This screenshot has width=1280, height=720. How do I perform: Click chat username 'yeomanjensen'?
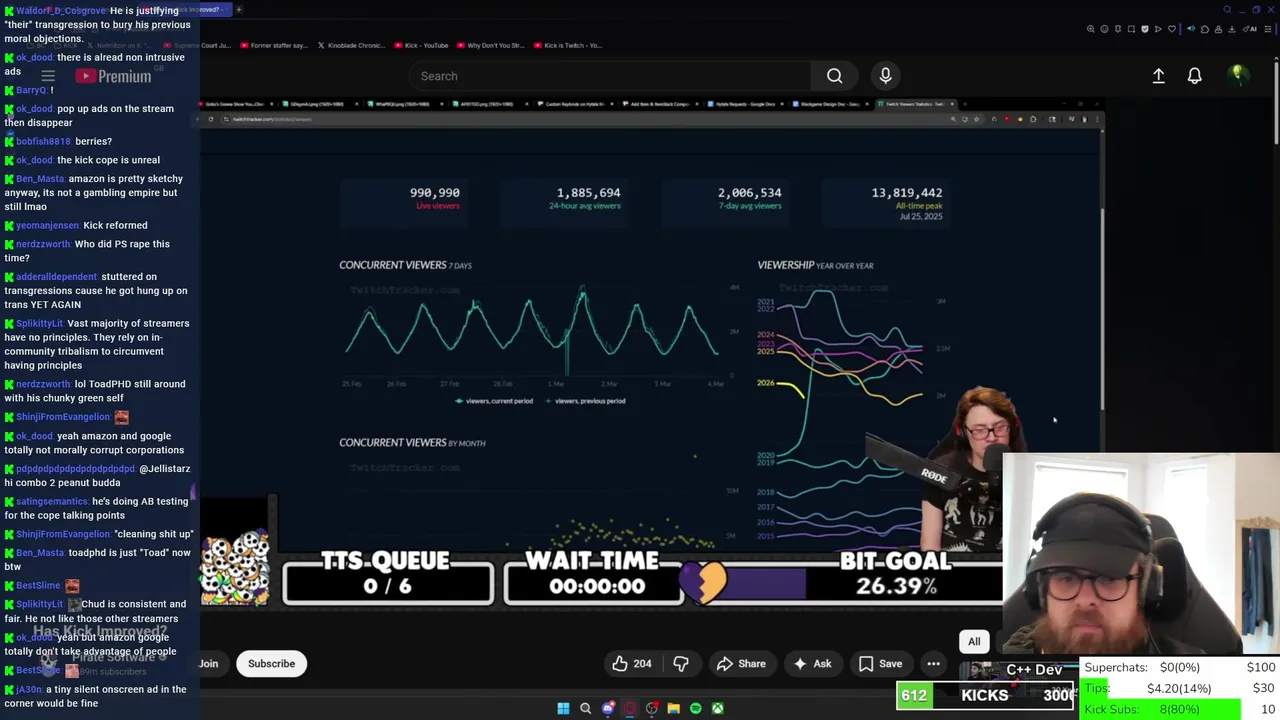pyautogui.click(x=47, y=225)
